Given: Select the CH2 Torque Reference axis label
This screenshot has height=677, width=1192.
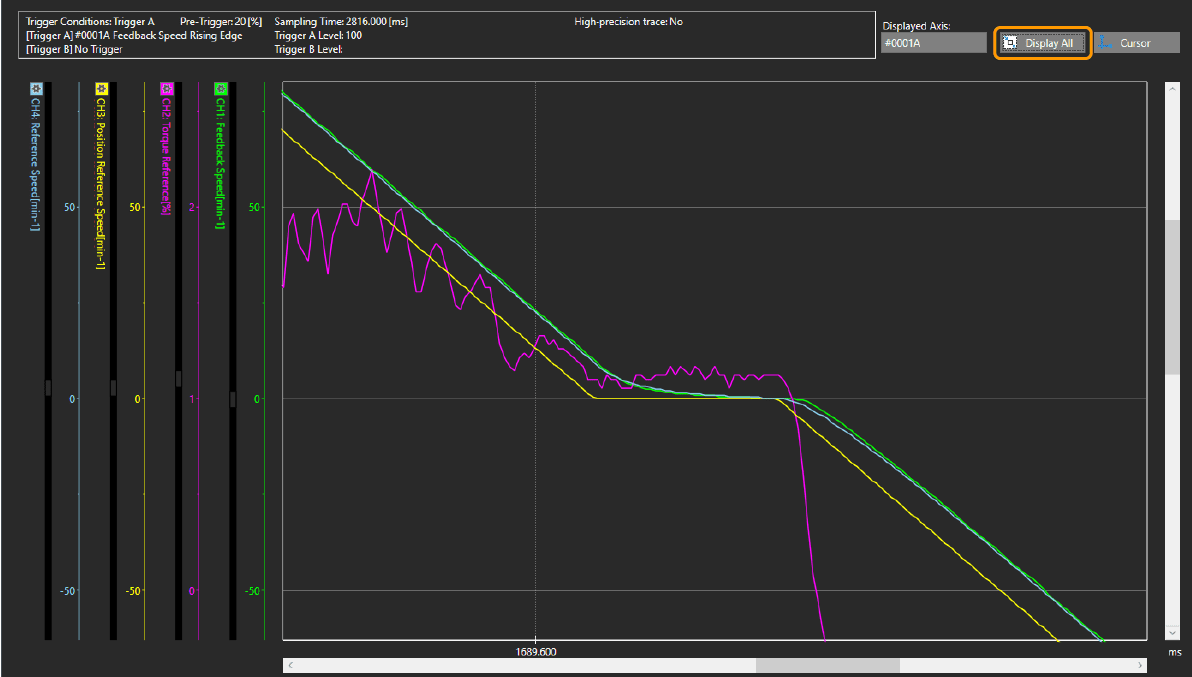Looking at the screenshot, I should point(167,155).
